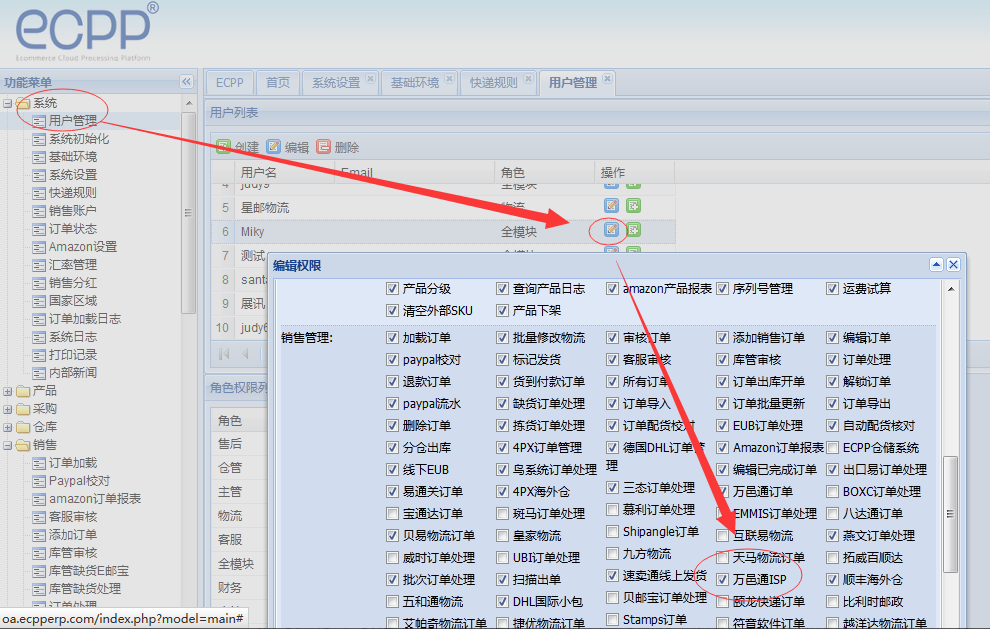990x629 pixels.
Task: Collapse the 功能菜单 sidebar with double-arrow icon
Action: click(x=186, y=82)
